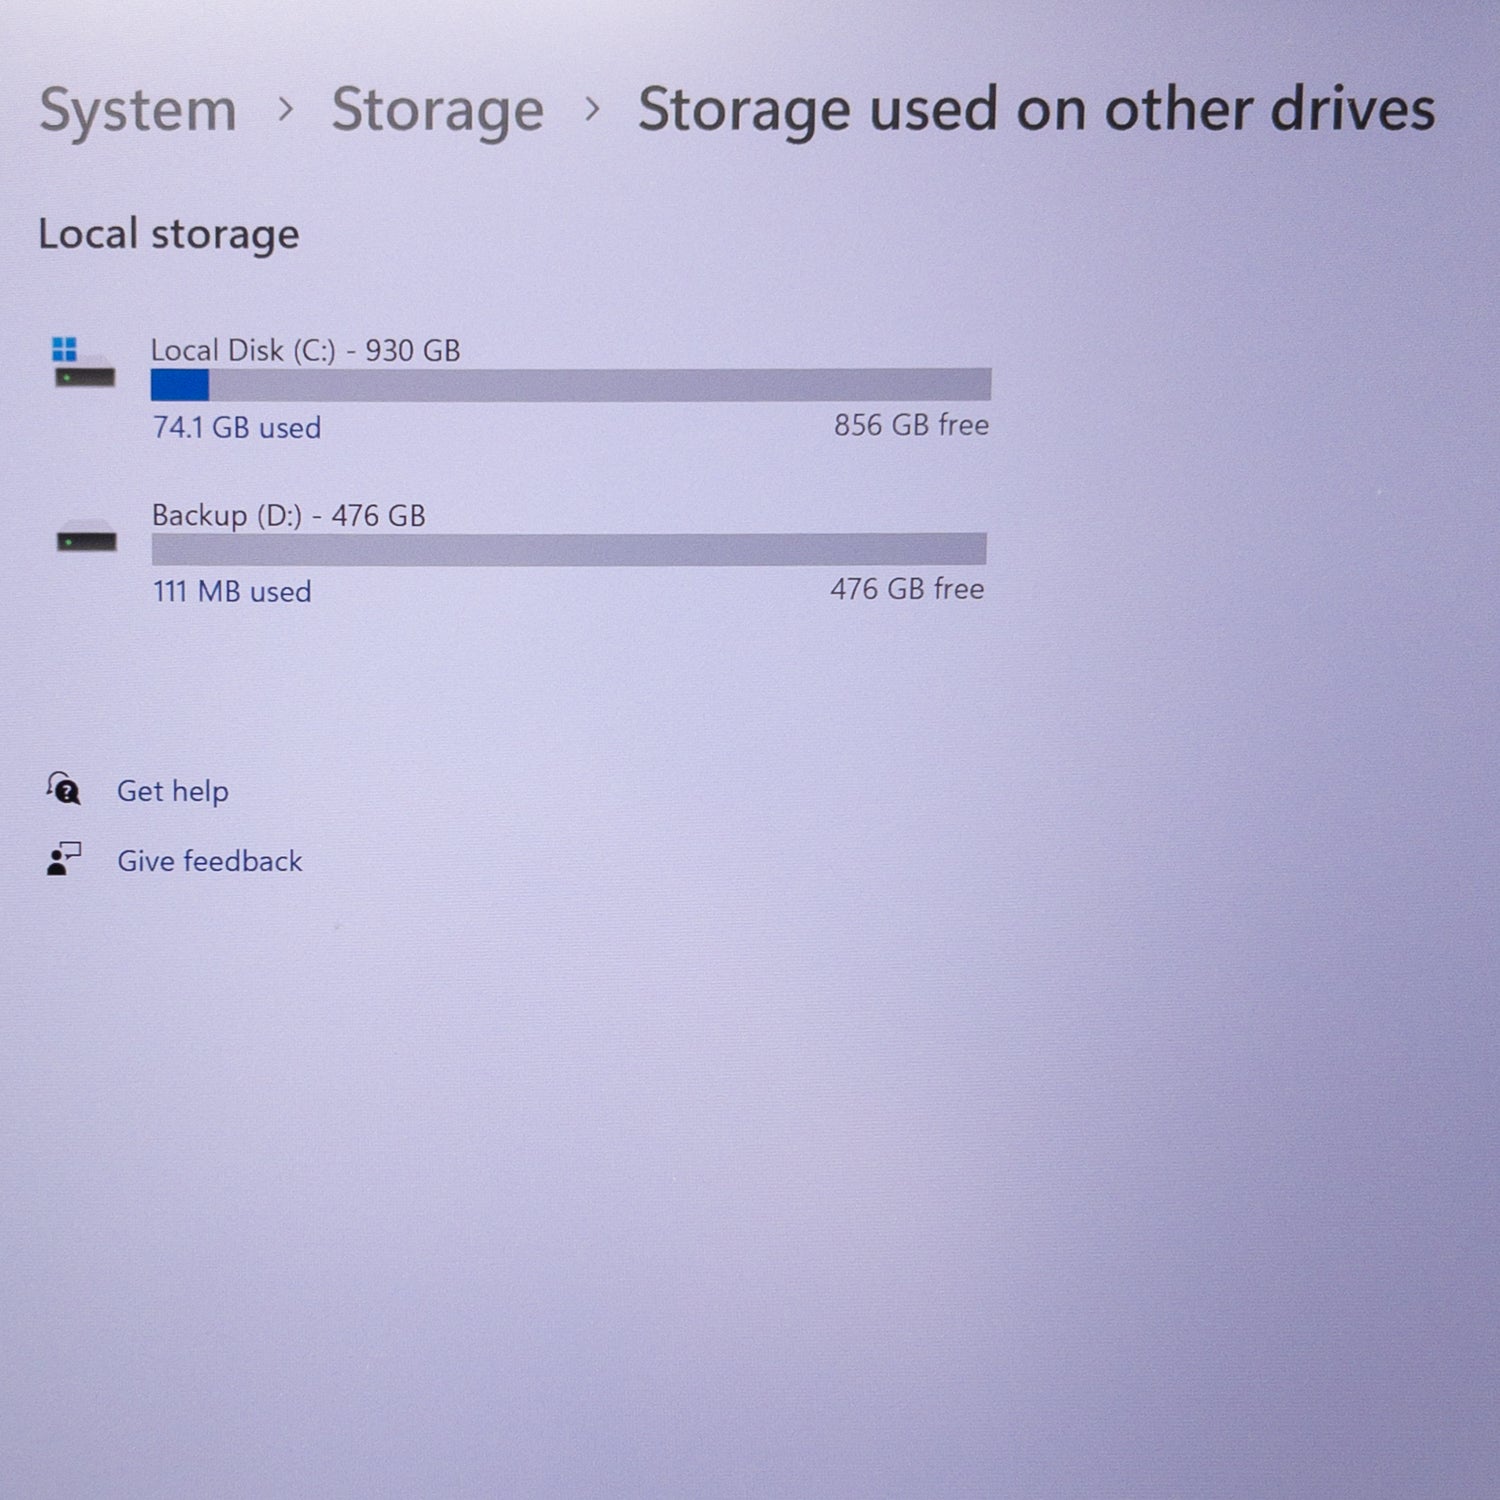Click the 476 GB free text
This screenshot has height=1500, width=1500.
point(907,589)
